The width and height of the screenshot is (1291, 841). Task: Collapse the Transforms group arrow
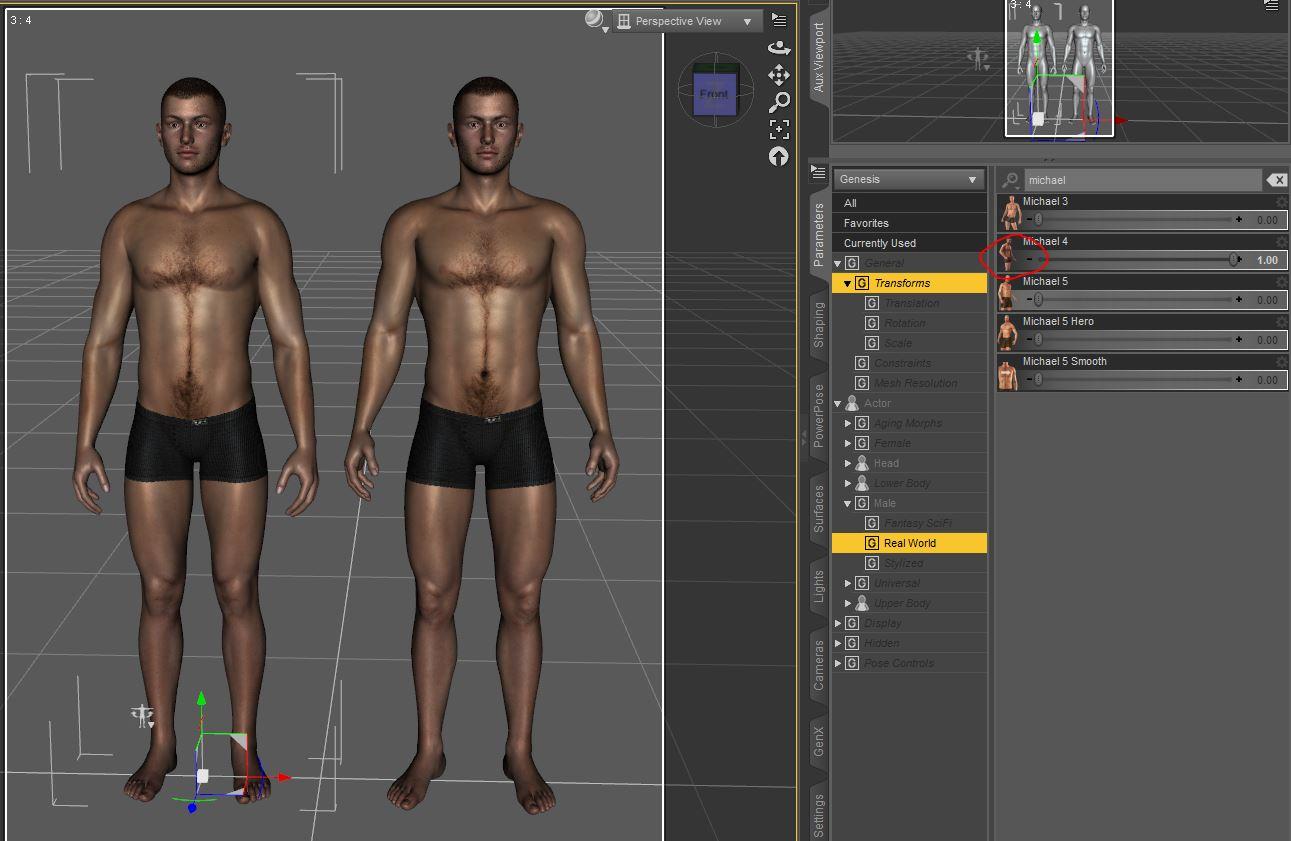click(x=848, y=283)
